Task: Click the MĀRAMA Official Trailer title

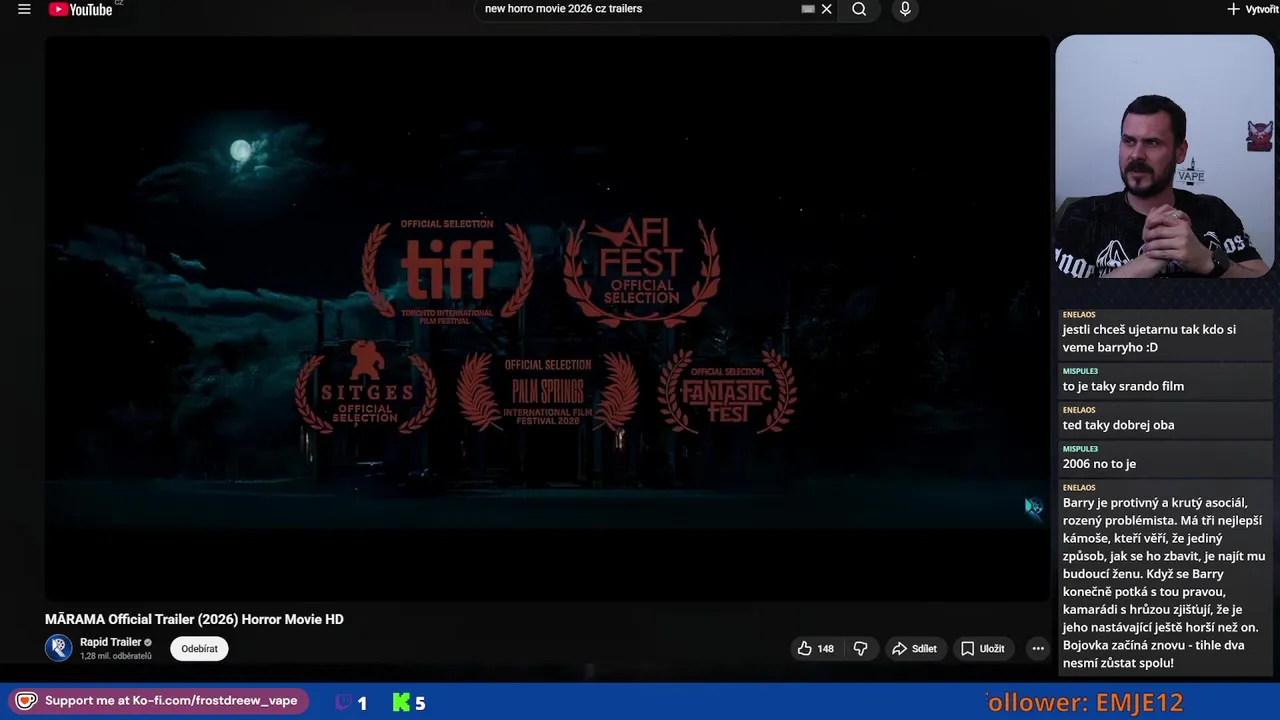Action: [x=194, y=619]
